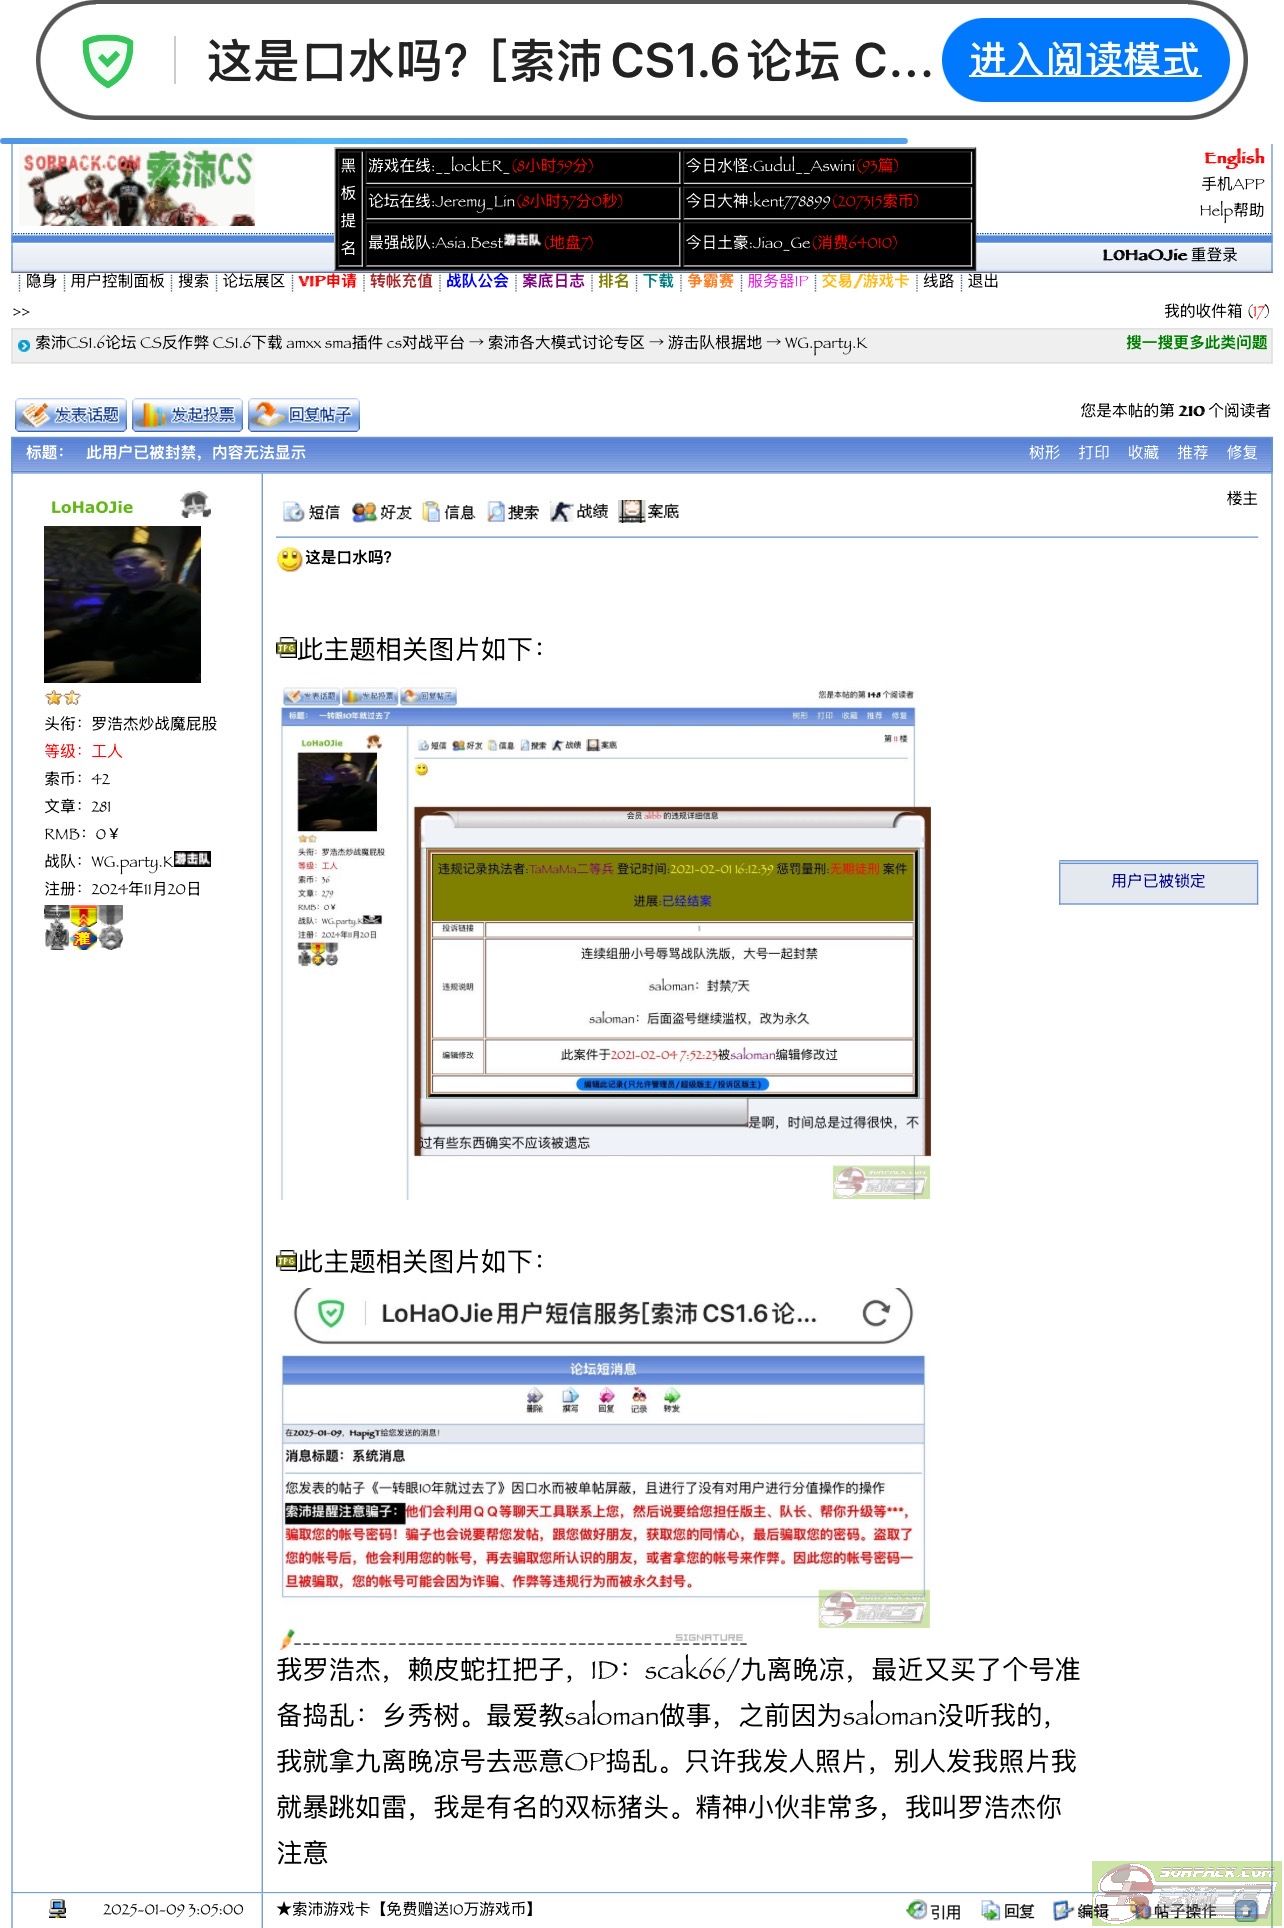Image resolution: width=1284 pixels, height=1928 pixels.
Task: Open 用户控制面板 menu item
Action: click(117, 281)
